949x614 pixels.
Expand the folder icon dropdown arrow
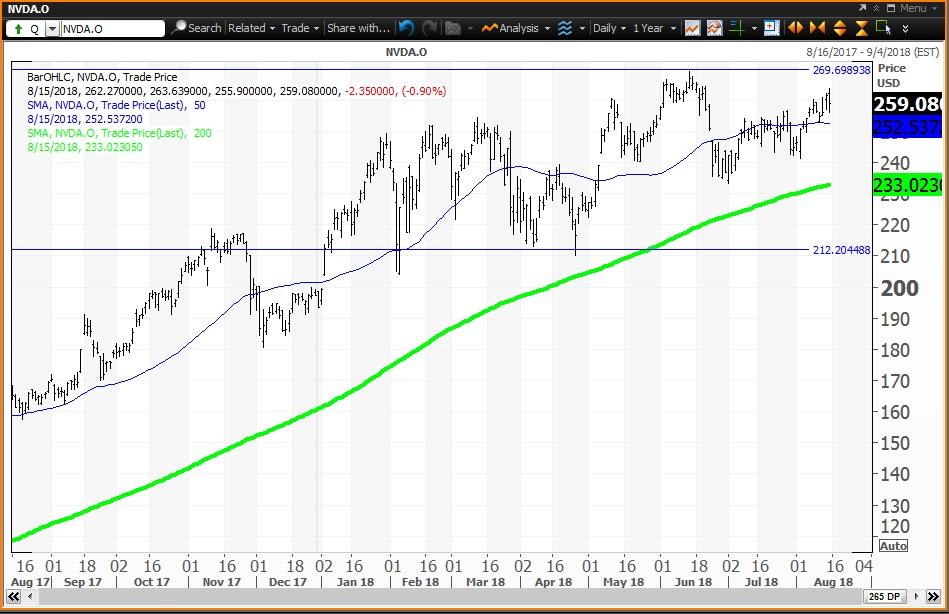[470, 28]
